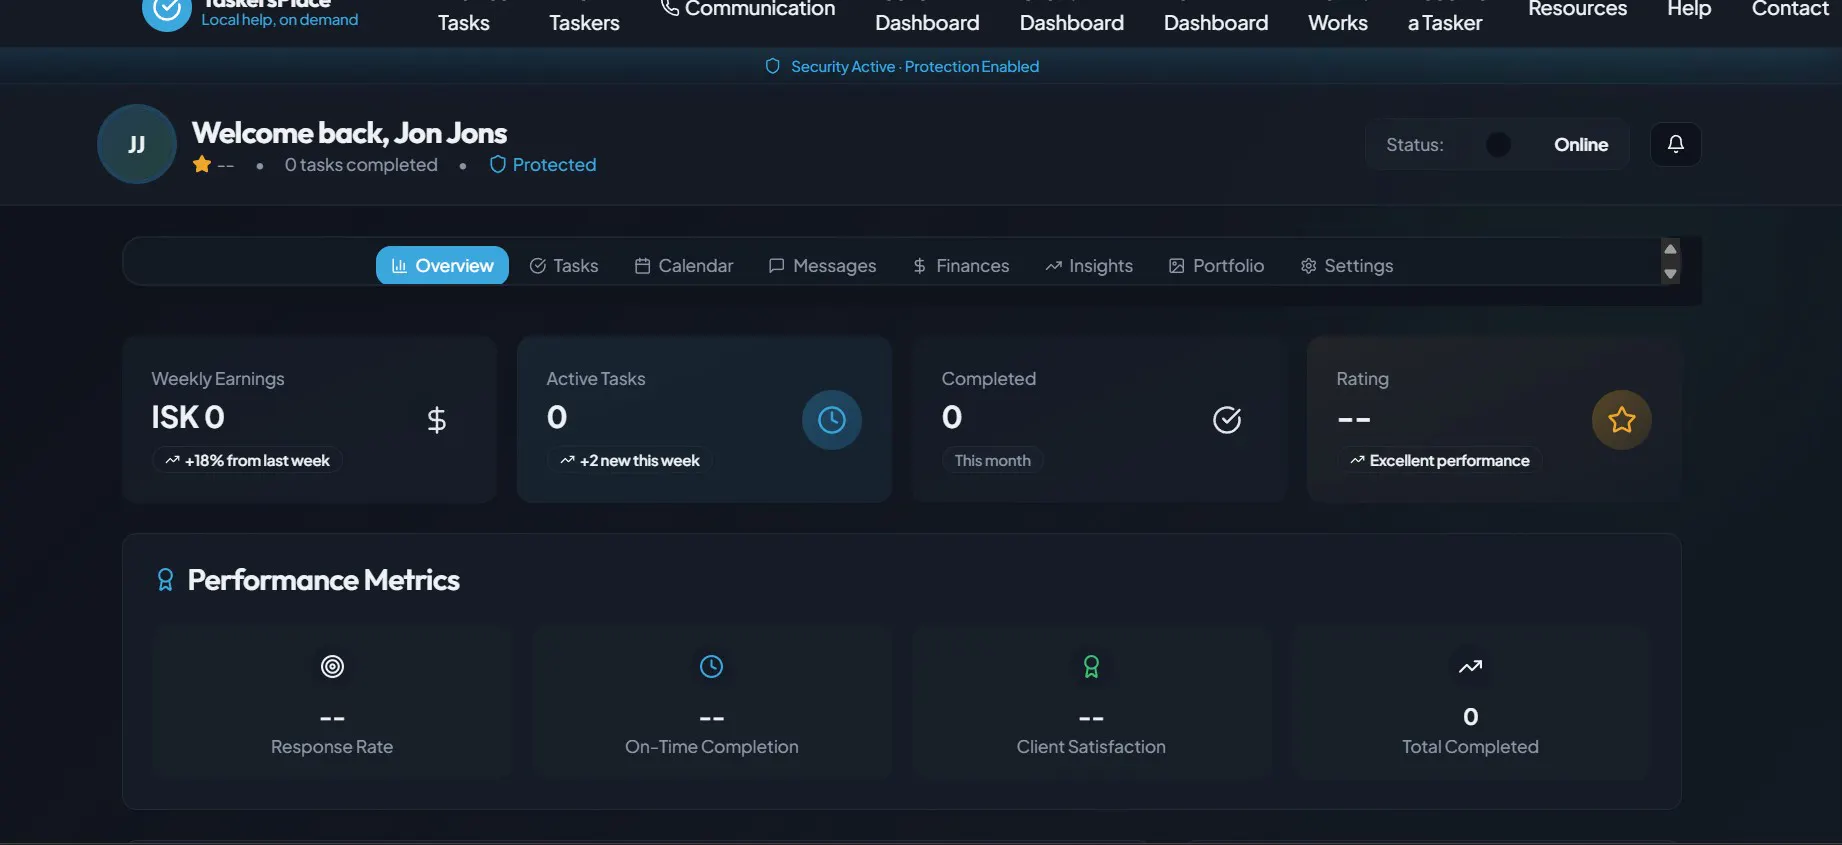Open the notifications bell icon
1842x845 pixels.
pos(1676,144)
